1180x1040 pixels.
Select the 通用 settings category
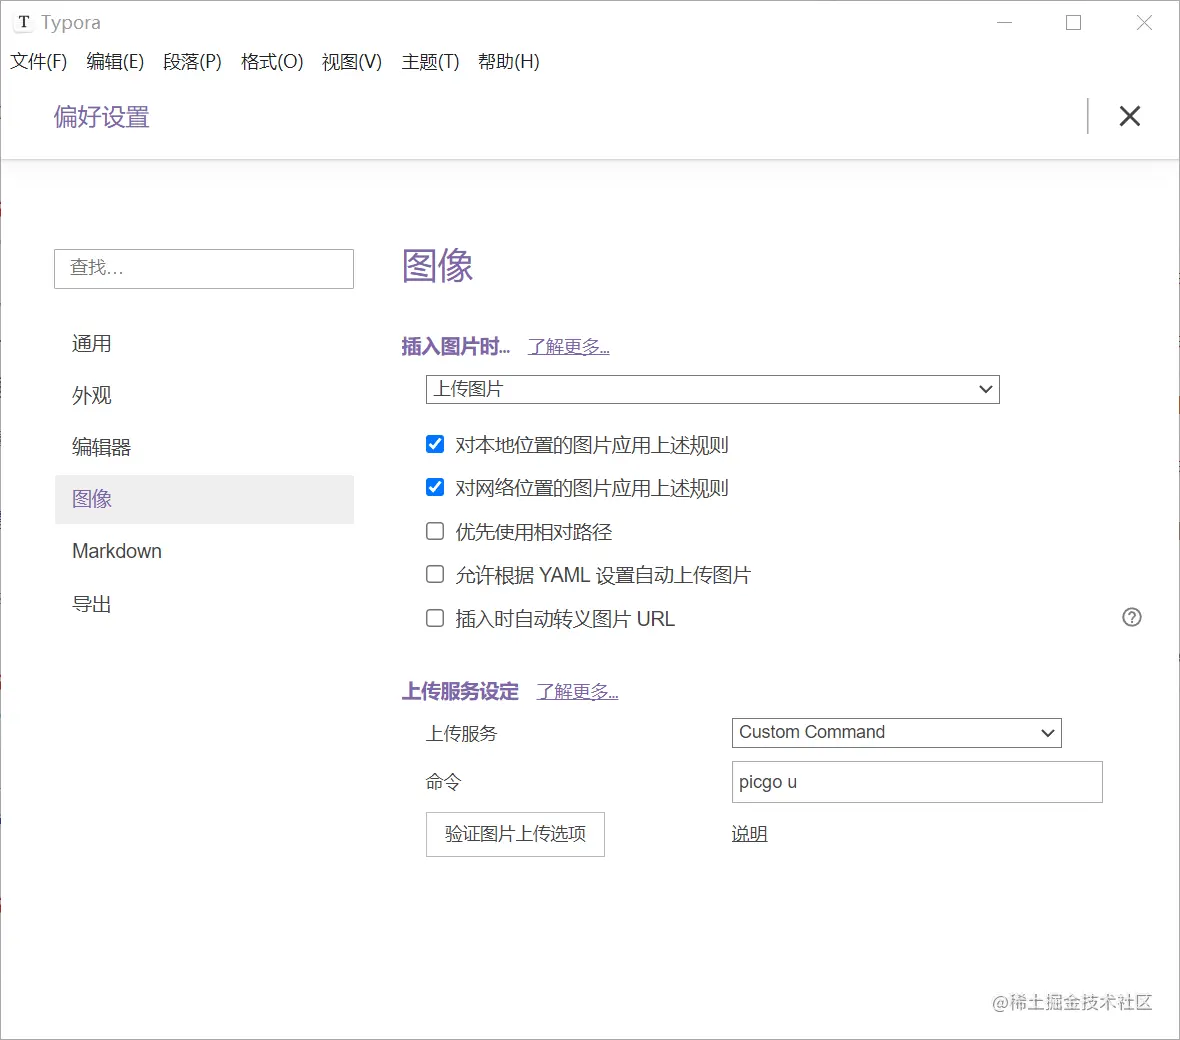(x=204, y=344)
